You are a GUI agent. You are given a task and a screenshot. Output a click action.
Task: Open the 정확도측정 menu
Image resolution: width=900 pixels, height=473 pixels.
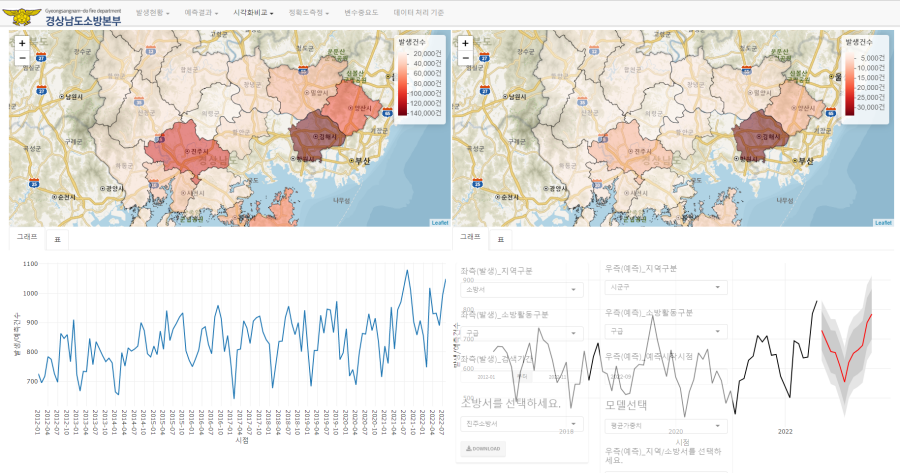coord(308,13)
